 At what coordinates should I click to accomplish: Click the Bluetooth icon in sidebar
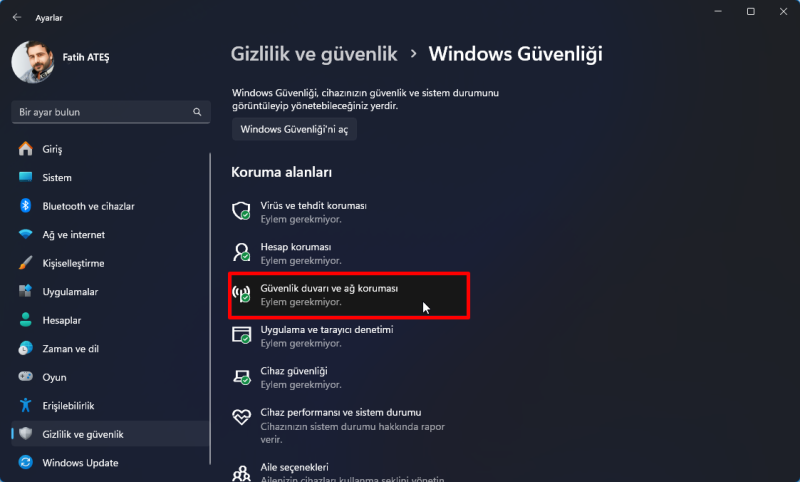(x=26, y=206)
